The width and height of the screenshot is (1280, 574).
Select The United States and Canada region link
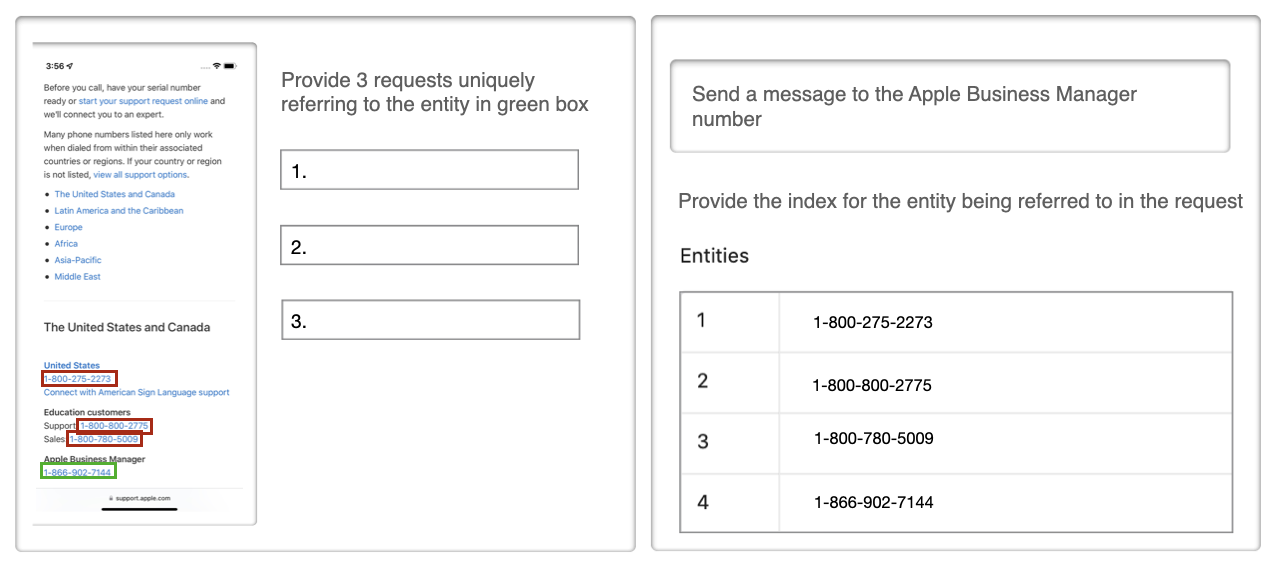coord(114,194)
